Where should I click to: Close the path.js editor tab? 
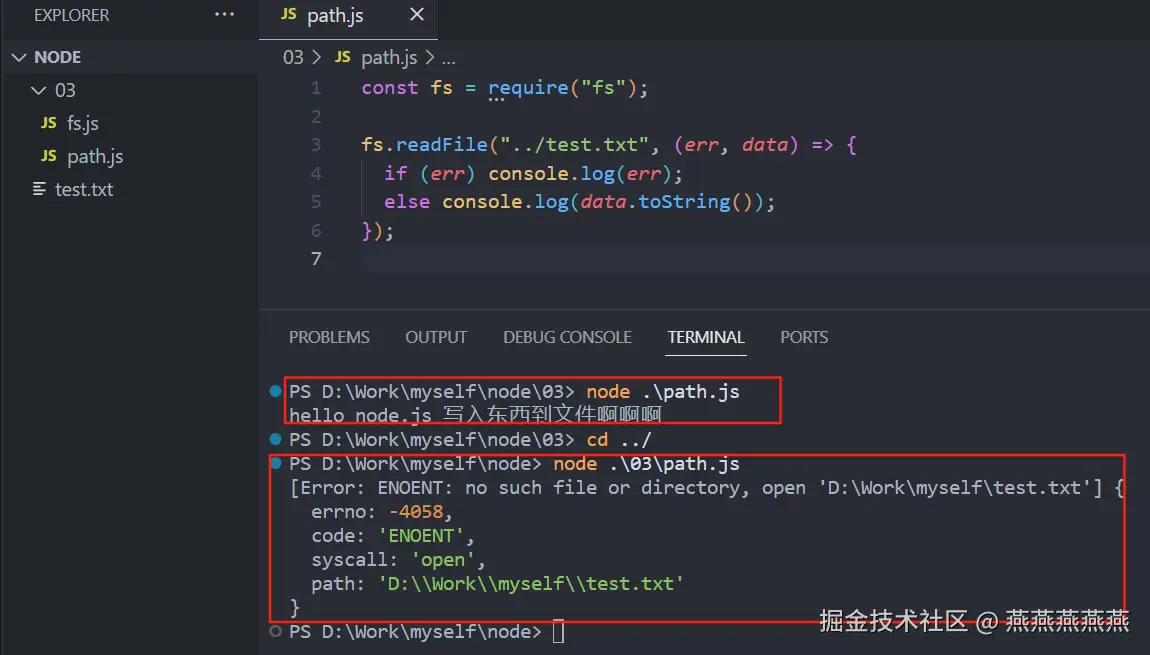[417, 15]
